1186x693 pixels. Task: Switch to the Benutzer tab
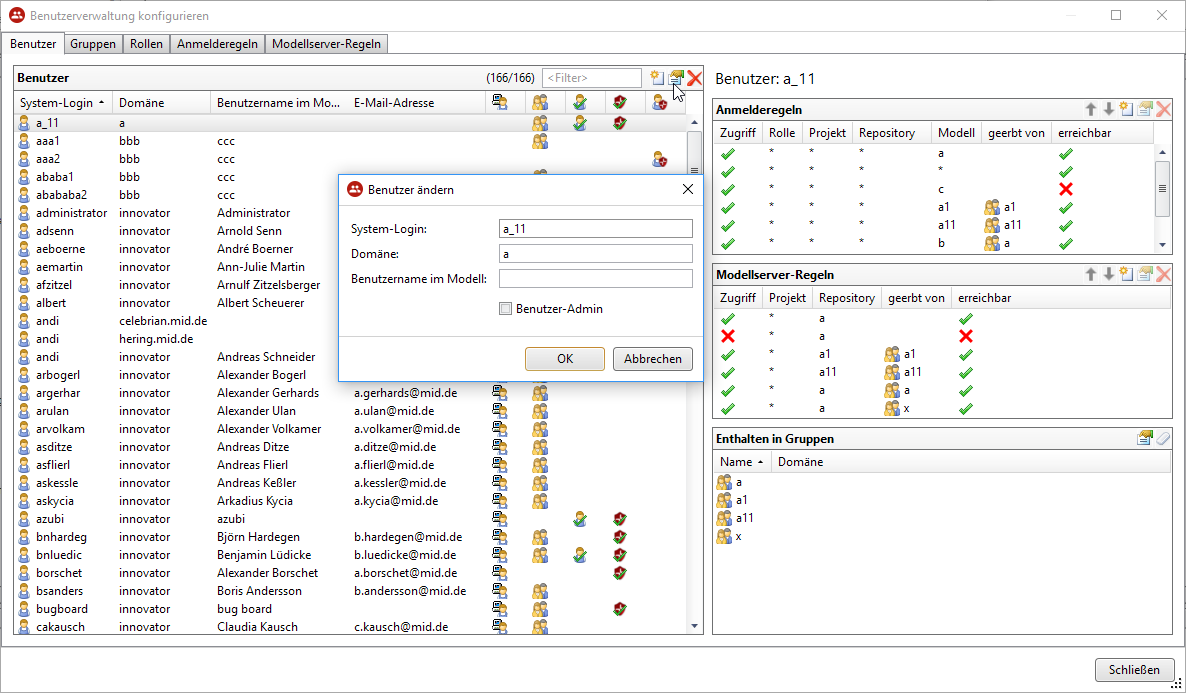(33, 44)
